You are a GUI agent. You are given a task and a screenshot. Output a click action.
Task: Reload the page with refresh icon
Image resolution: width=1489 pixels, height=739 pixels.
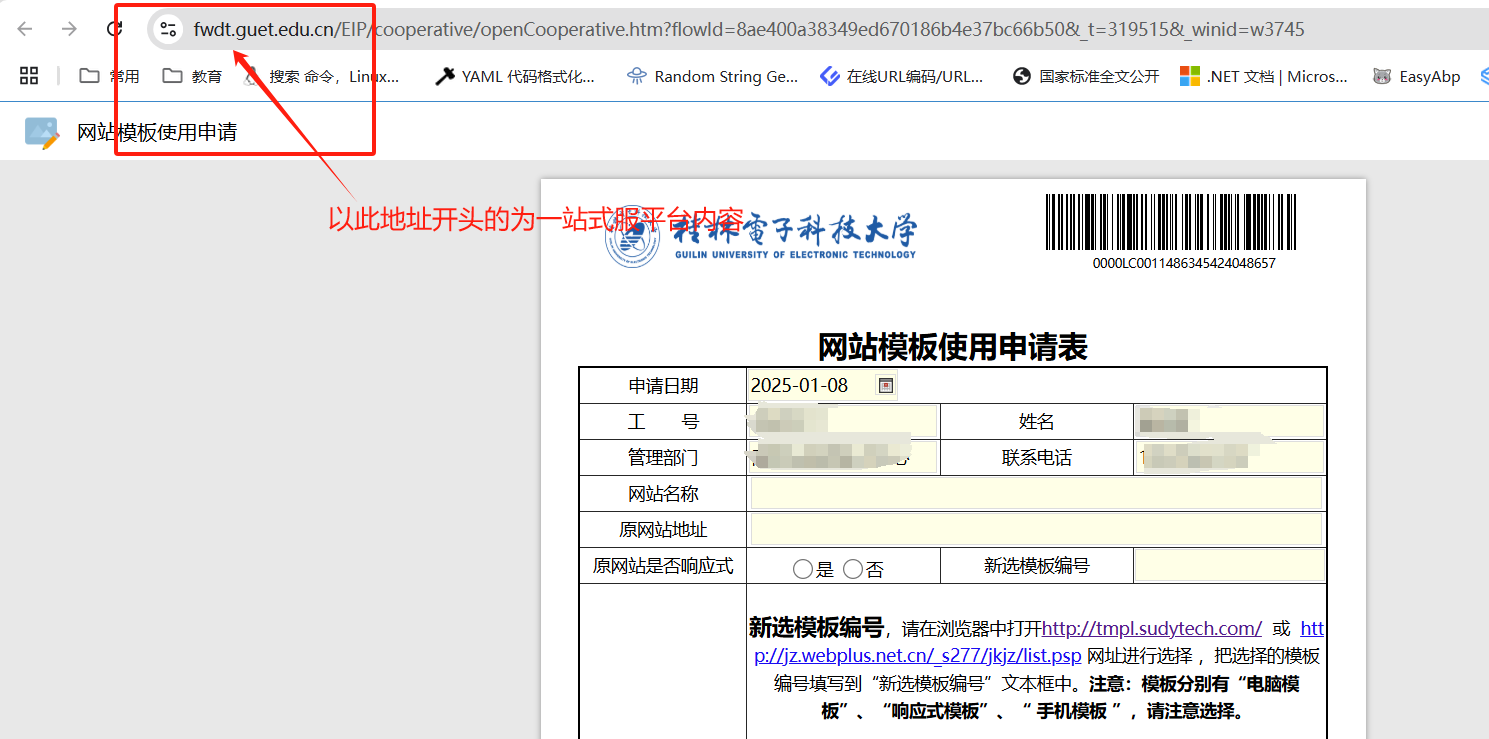click(115, 29)
